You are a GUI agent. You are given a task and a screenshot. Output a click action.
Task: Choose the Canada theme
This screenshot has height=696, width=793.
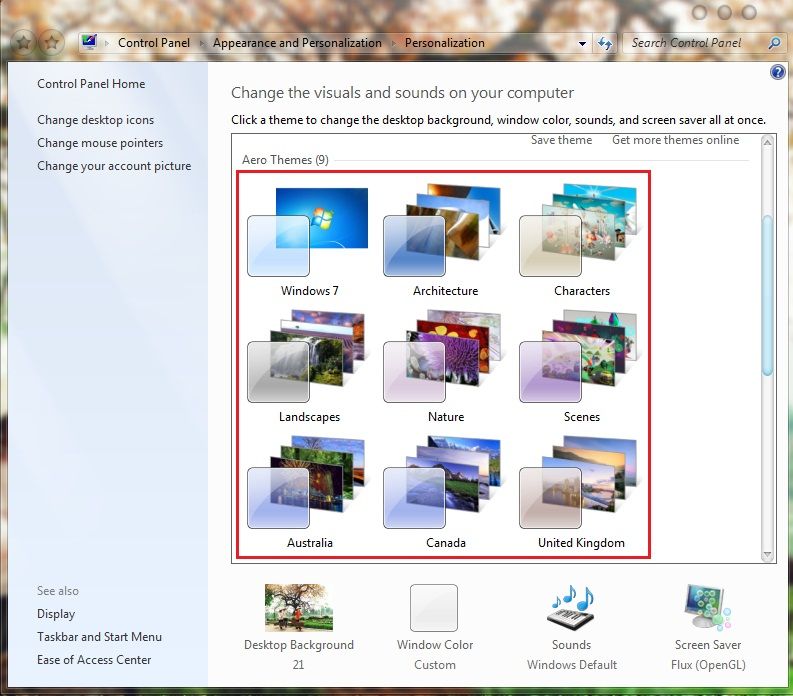click(x=445, y=493)
